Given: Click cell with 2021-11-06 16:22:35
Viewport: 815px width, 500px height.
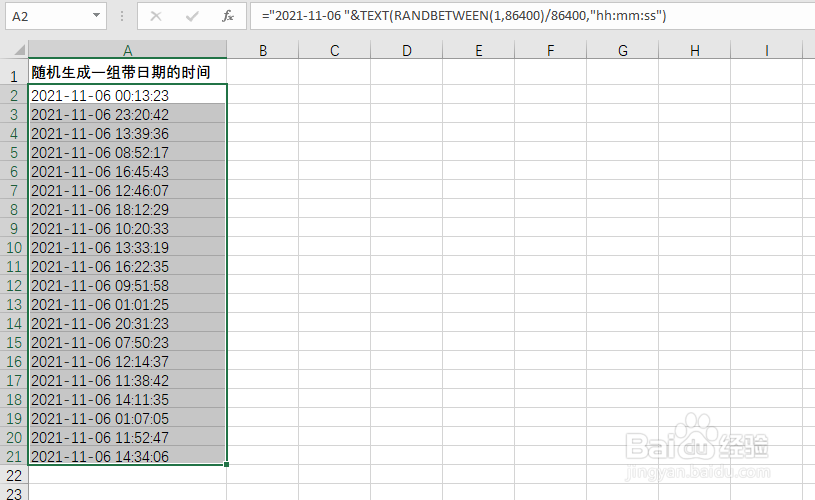Looking at the screenshot, I should [x=127, y=267].
